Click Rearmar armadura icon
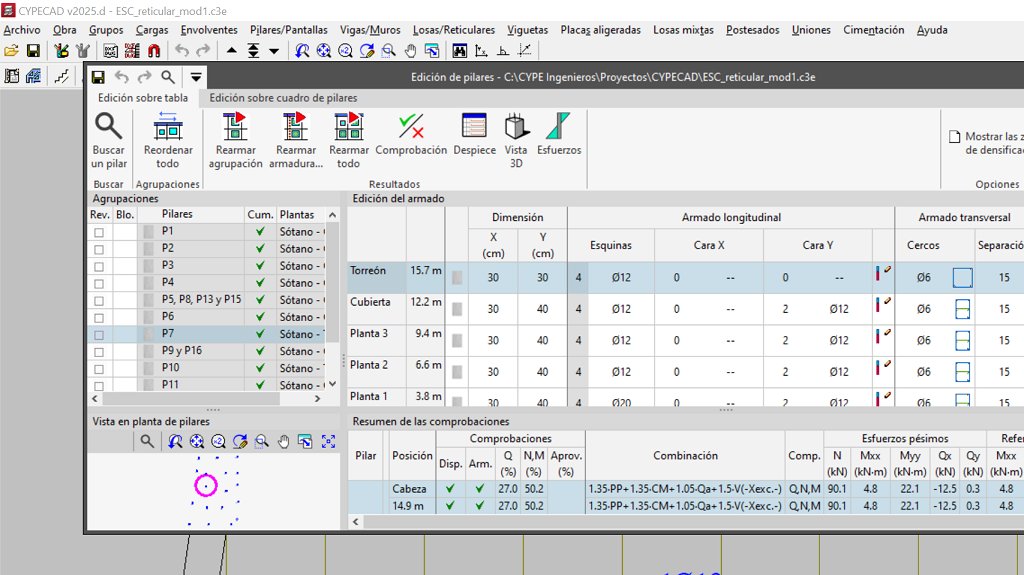This screenshot has height=575, width=1024. [296, 141]
